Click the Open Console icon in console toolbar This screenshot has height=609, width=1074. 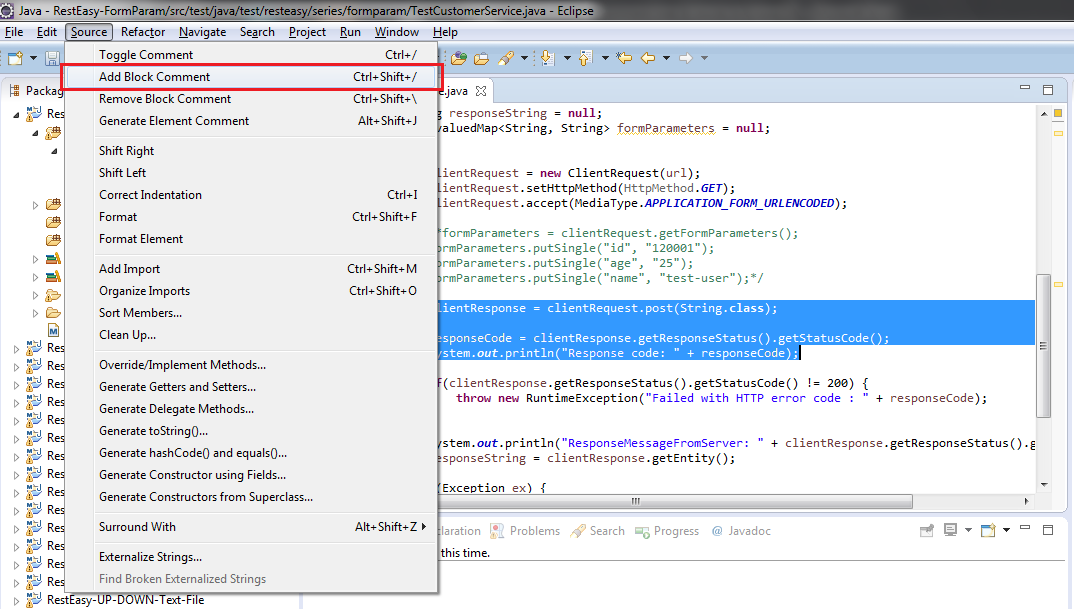(x=988, y=530)
